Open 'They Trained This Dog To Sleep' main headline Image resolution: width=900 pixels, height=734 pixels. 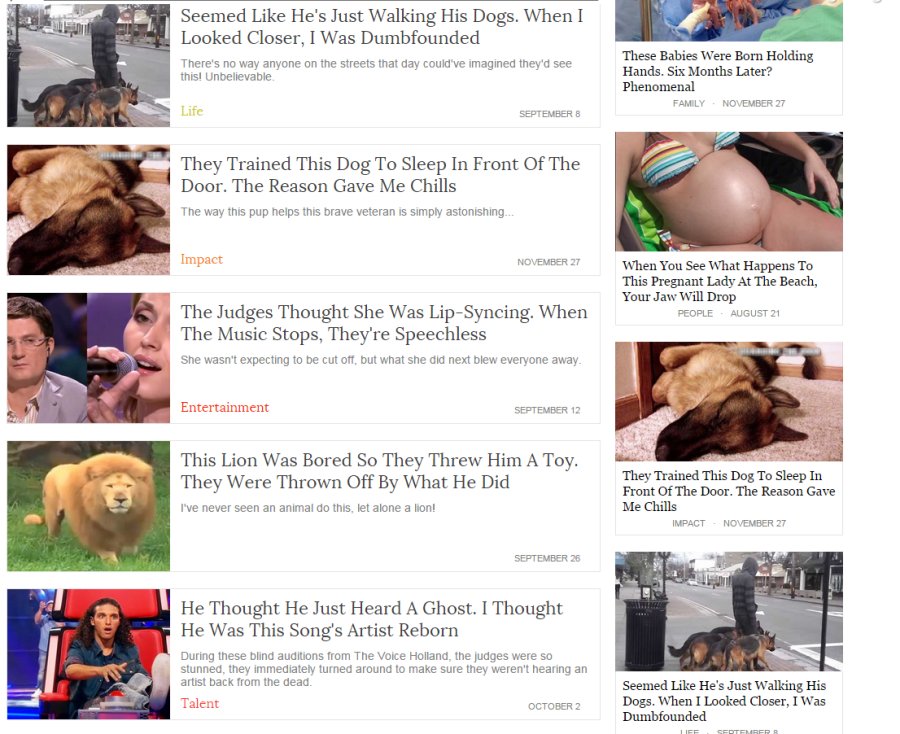click(x=381, y=174)
